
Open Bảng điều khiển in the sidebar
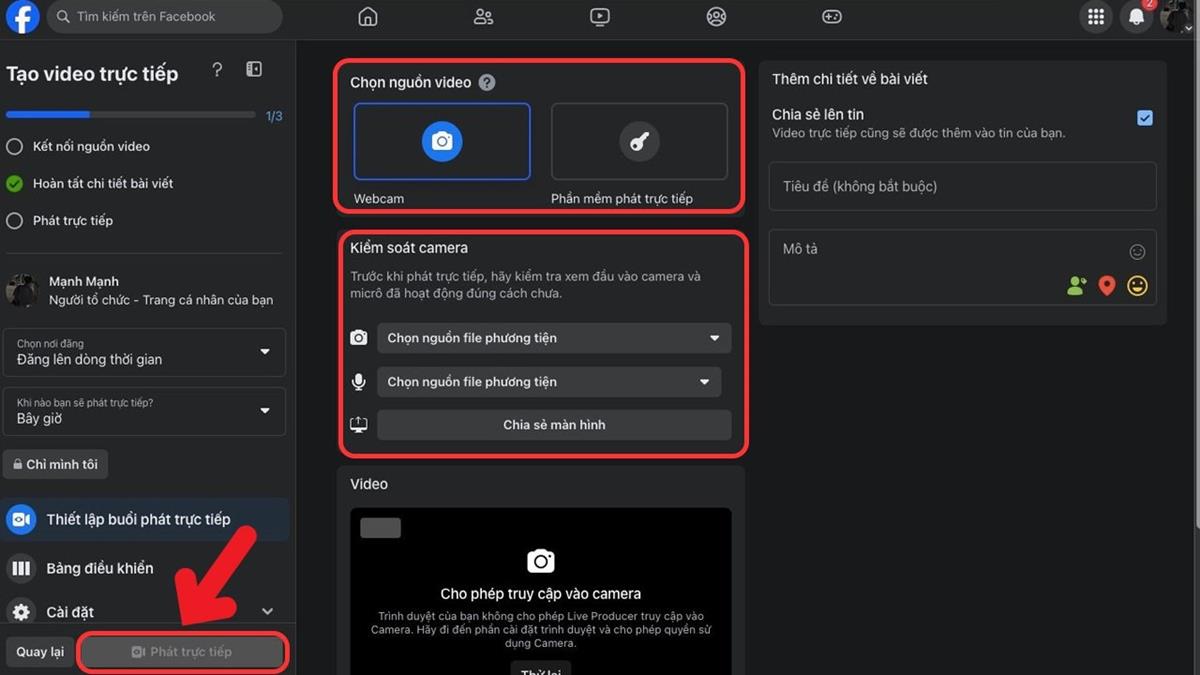100,568
